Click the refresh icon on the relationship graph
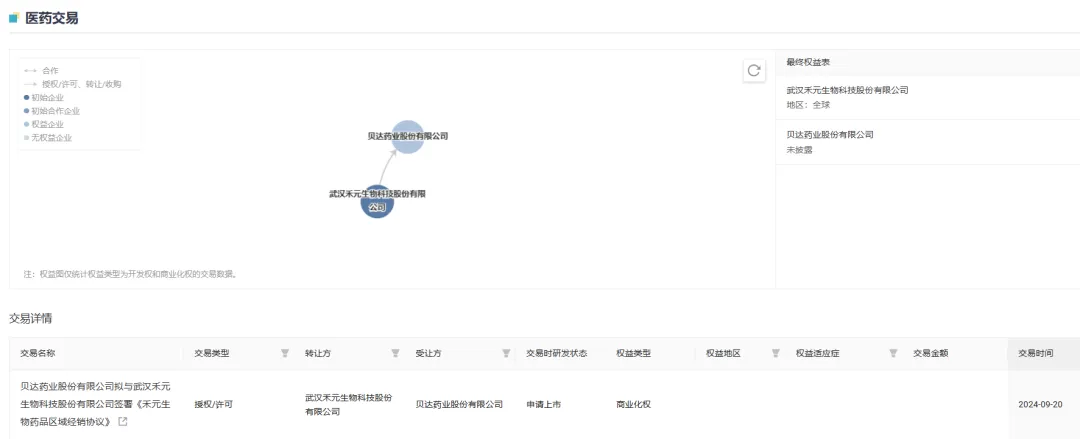Screen dimensions: 1080x439 point(754,70)
